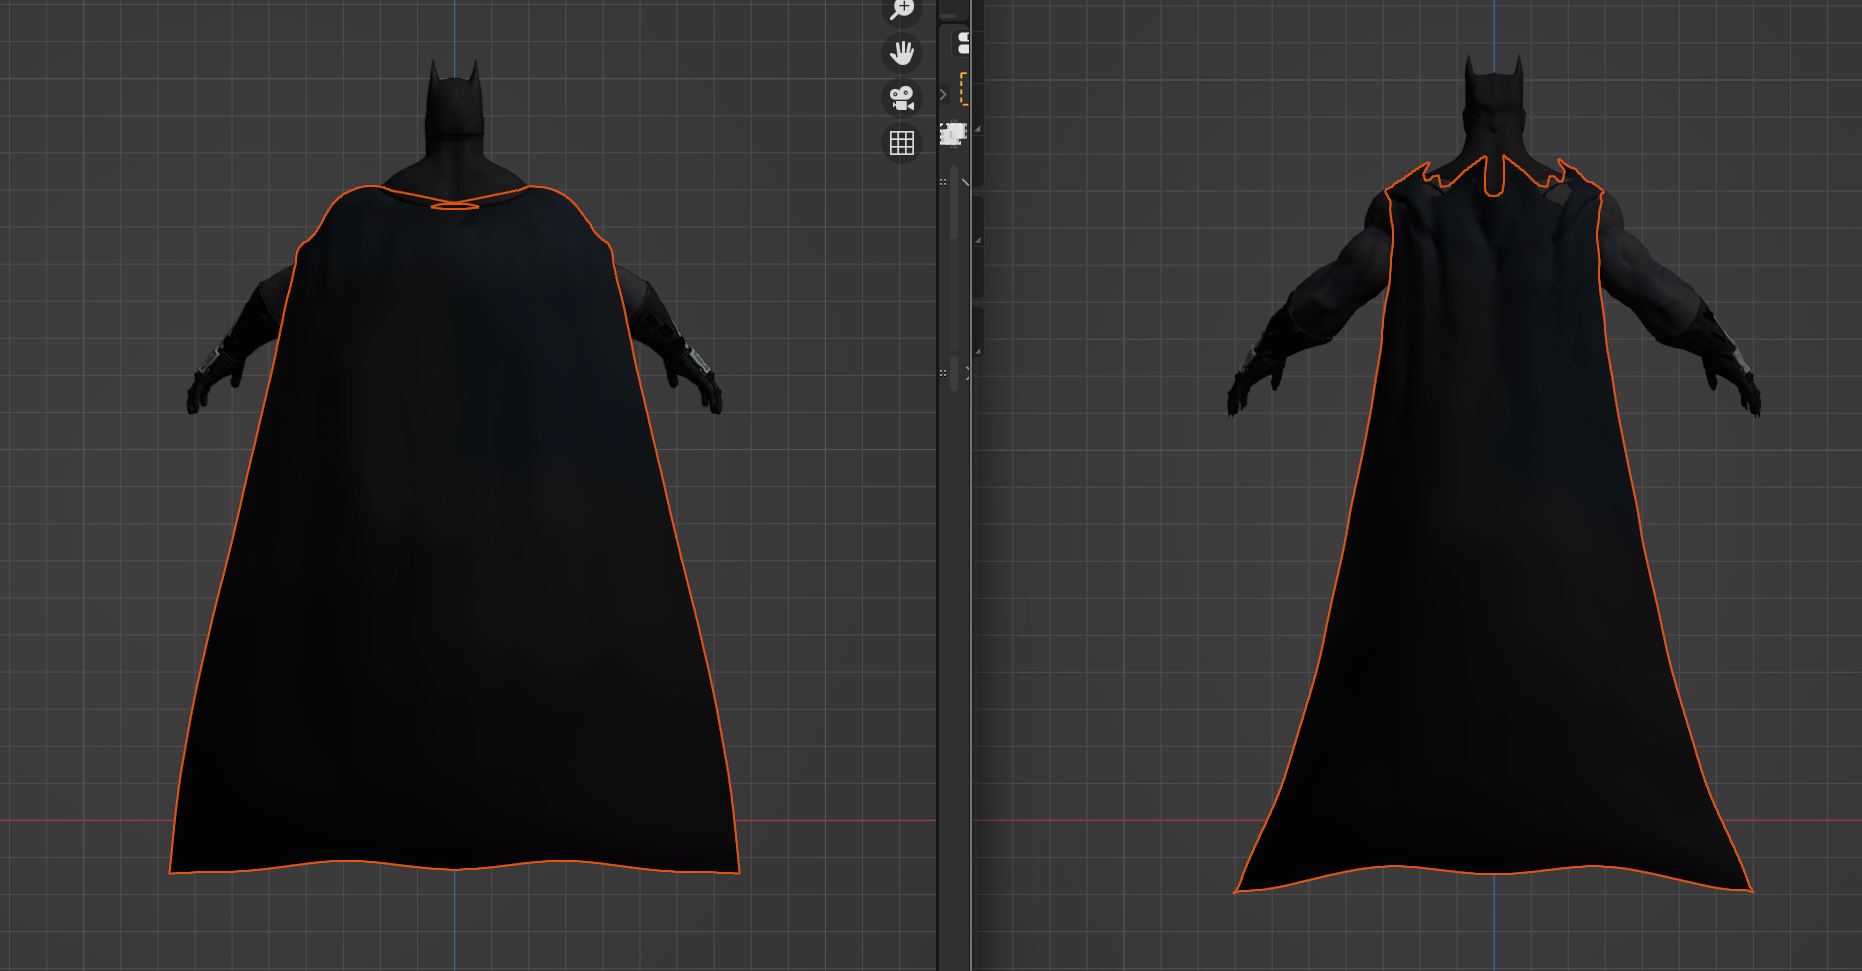This screenshot has width=1862, height=971.
Task: Click the stacked pills icon above Select Box
Action: point(963,42)
